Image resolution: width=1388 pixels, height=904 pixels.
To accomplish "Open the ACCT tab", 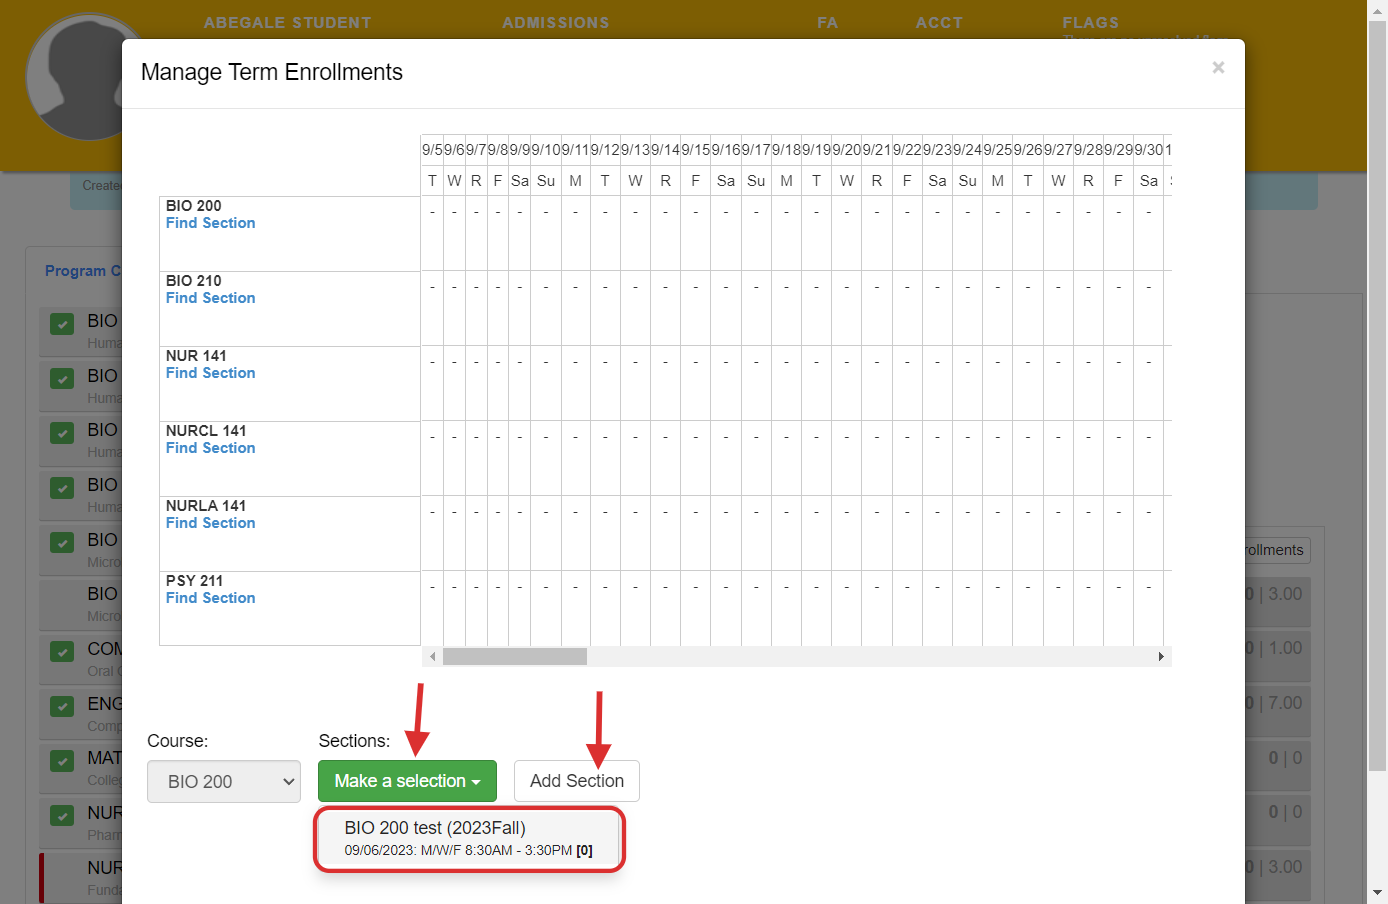I will click(939, 23).
